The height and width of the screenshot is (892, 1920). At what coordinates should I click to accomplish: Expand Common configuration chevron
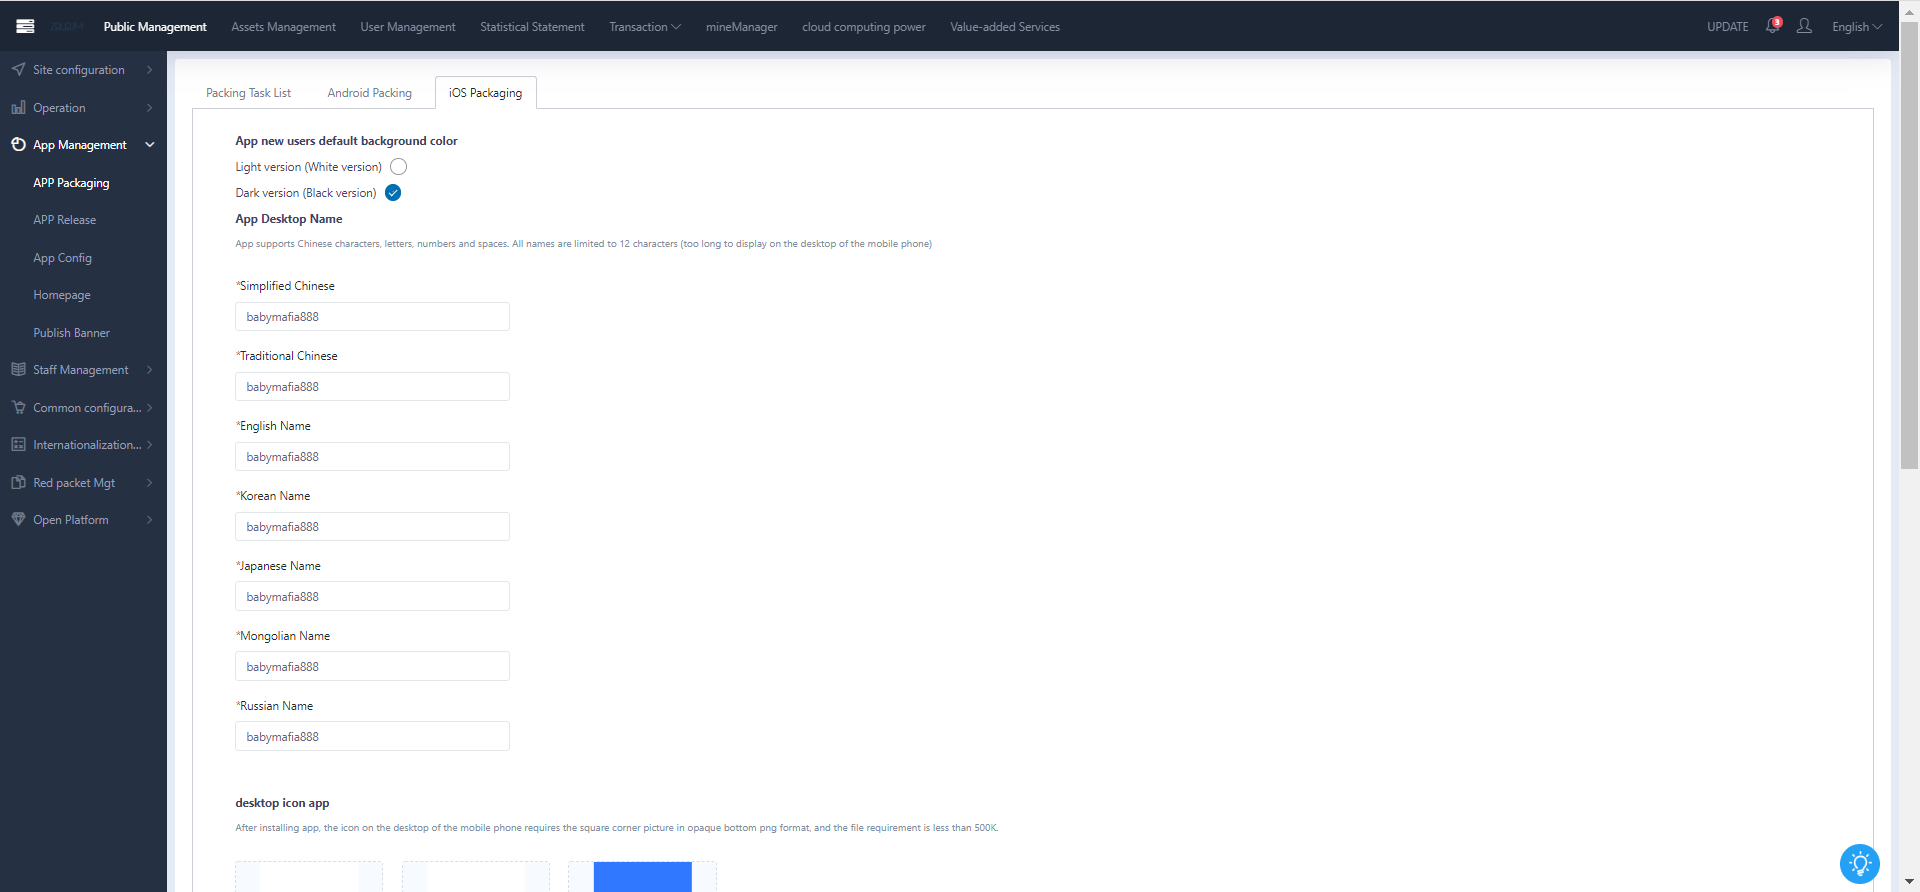150,407
